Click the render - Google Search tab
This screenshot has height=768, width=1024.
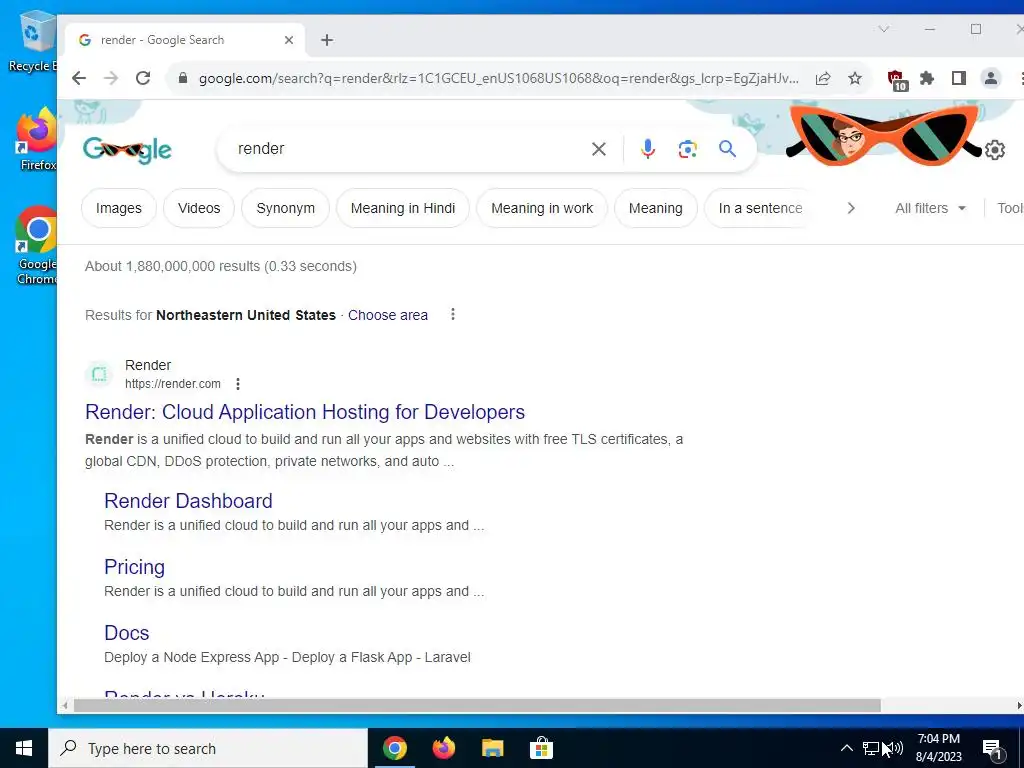click(x=183, y=40)
